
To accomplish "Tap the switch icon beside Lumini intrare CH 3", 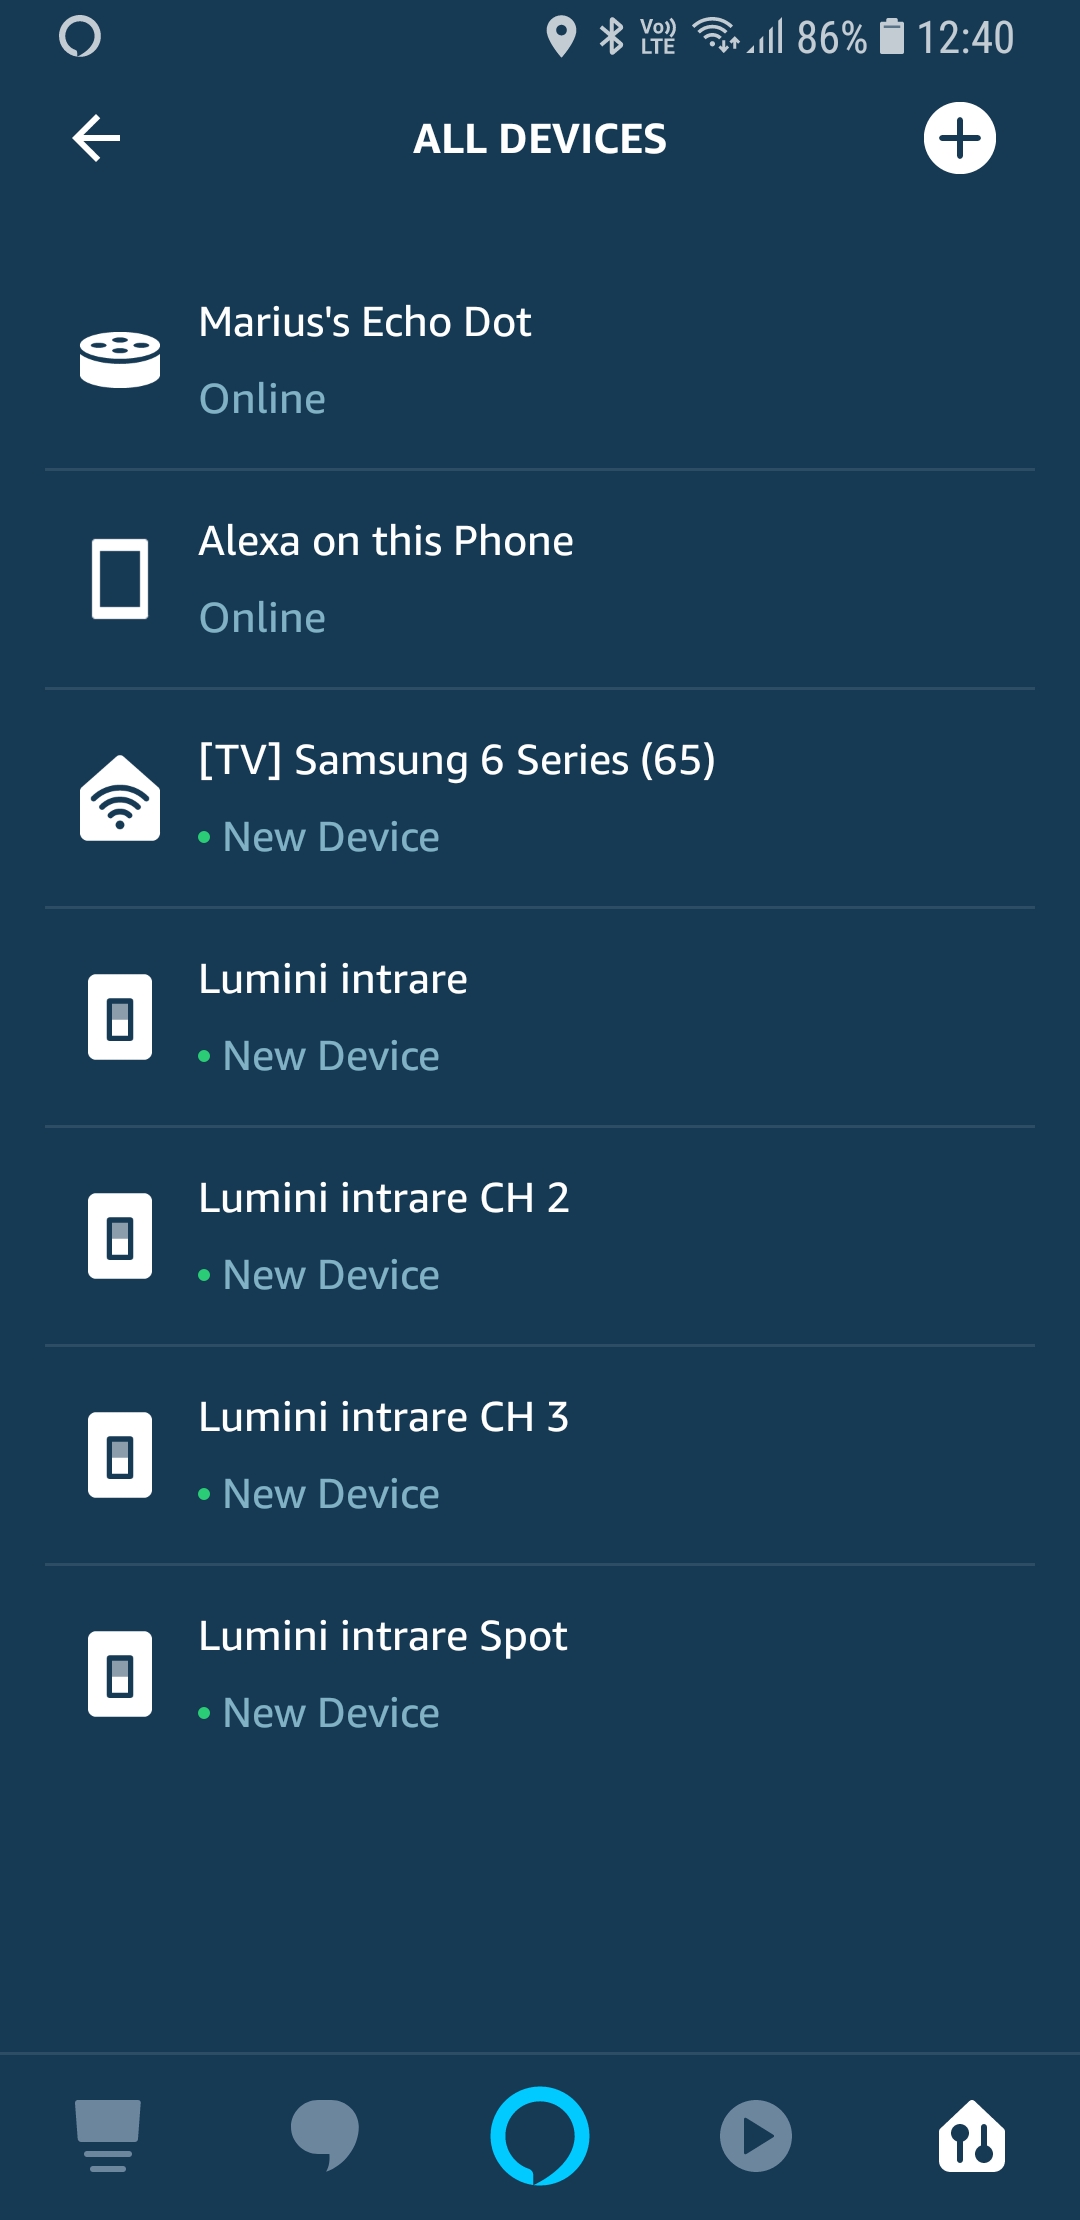I will (x=120, y=1455).
